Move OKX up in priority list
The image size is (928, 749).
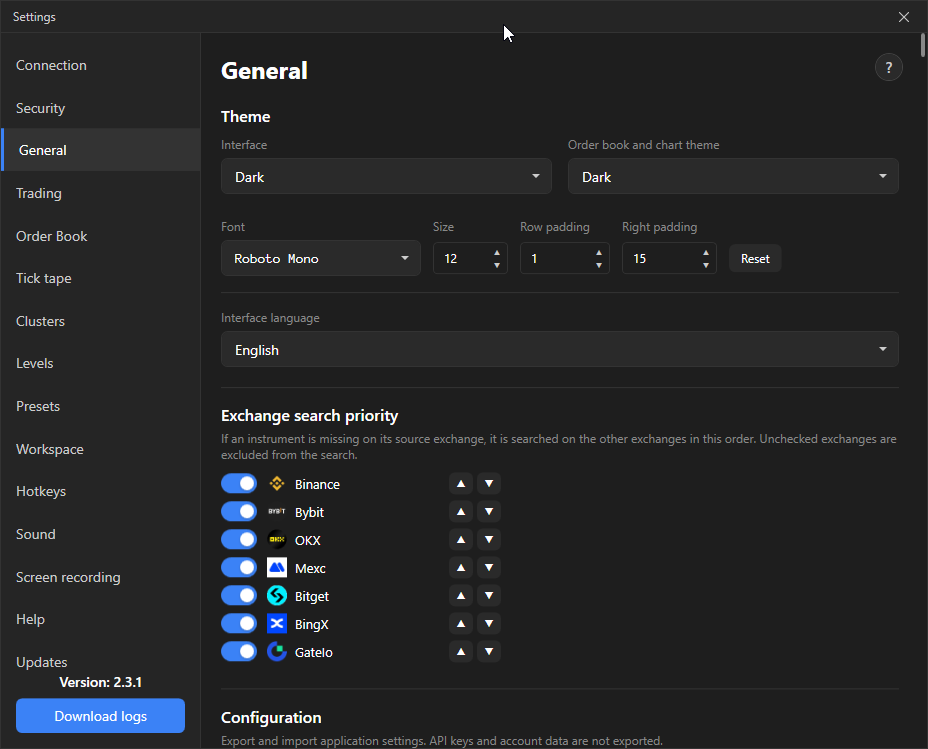tap(460, 540)
